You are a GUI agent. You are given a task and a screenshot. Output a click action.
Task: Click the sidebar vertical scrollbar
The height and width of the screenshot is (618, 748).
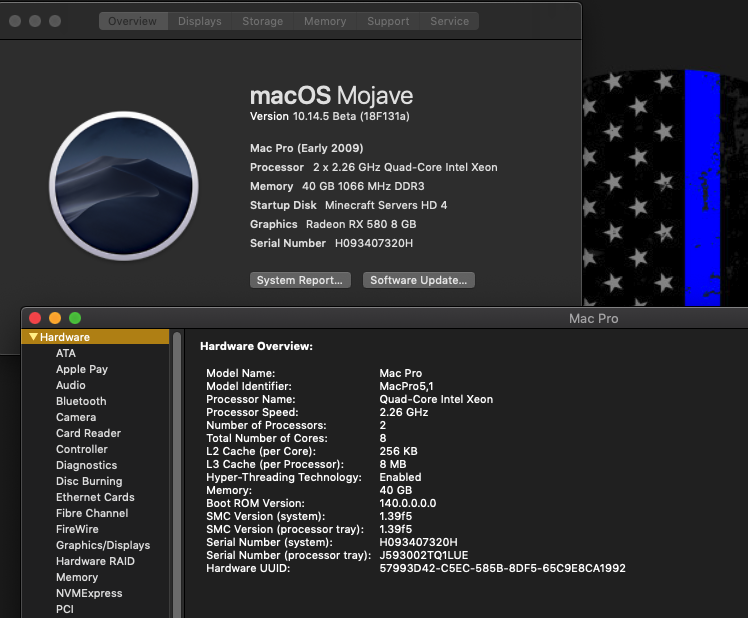click(x=177, y=475)
